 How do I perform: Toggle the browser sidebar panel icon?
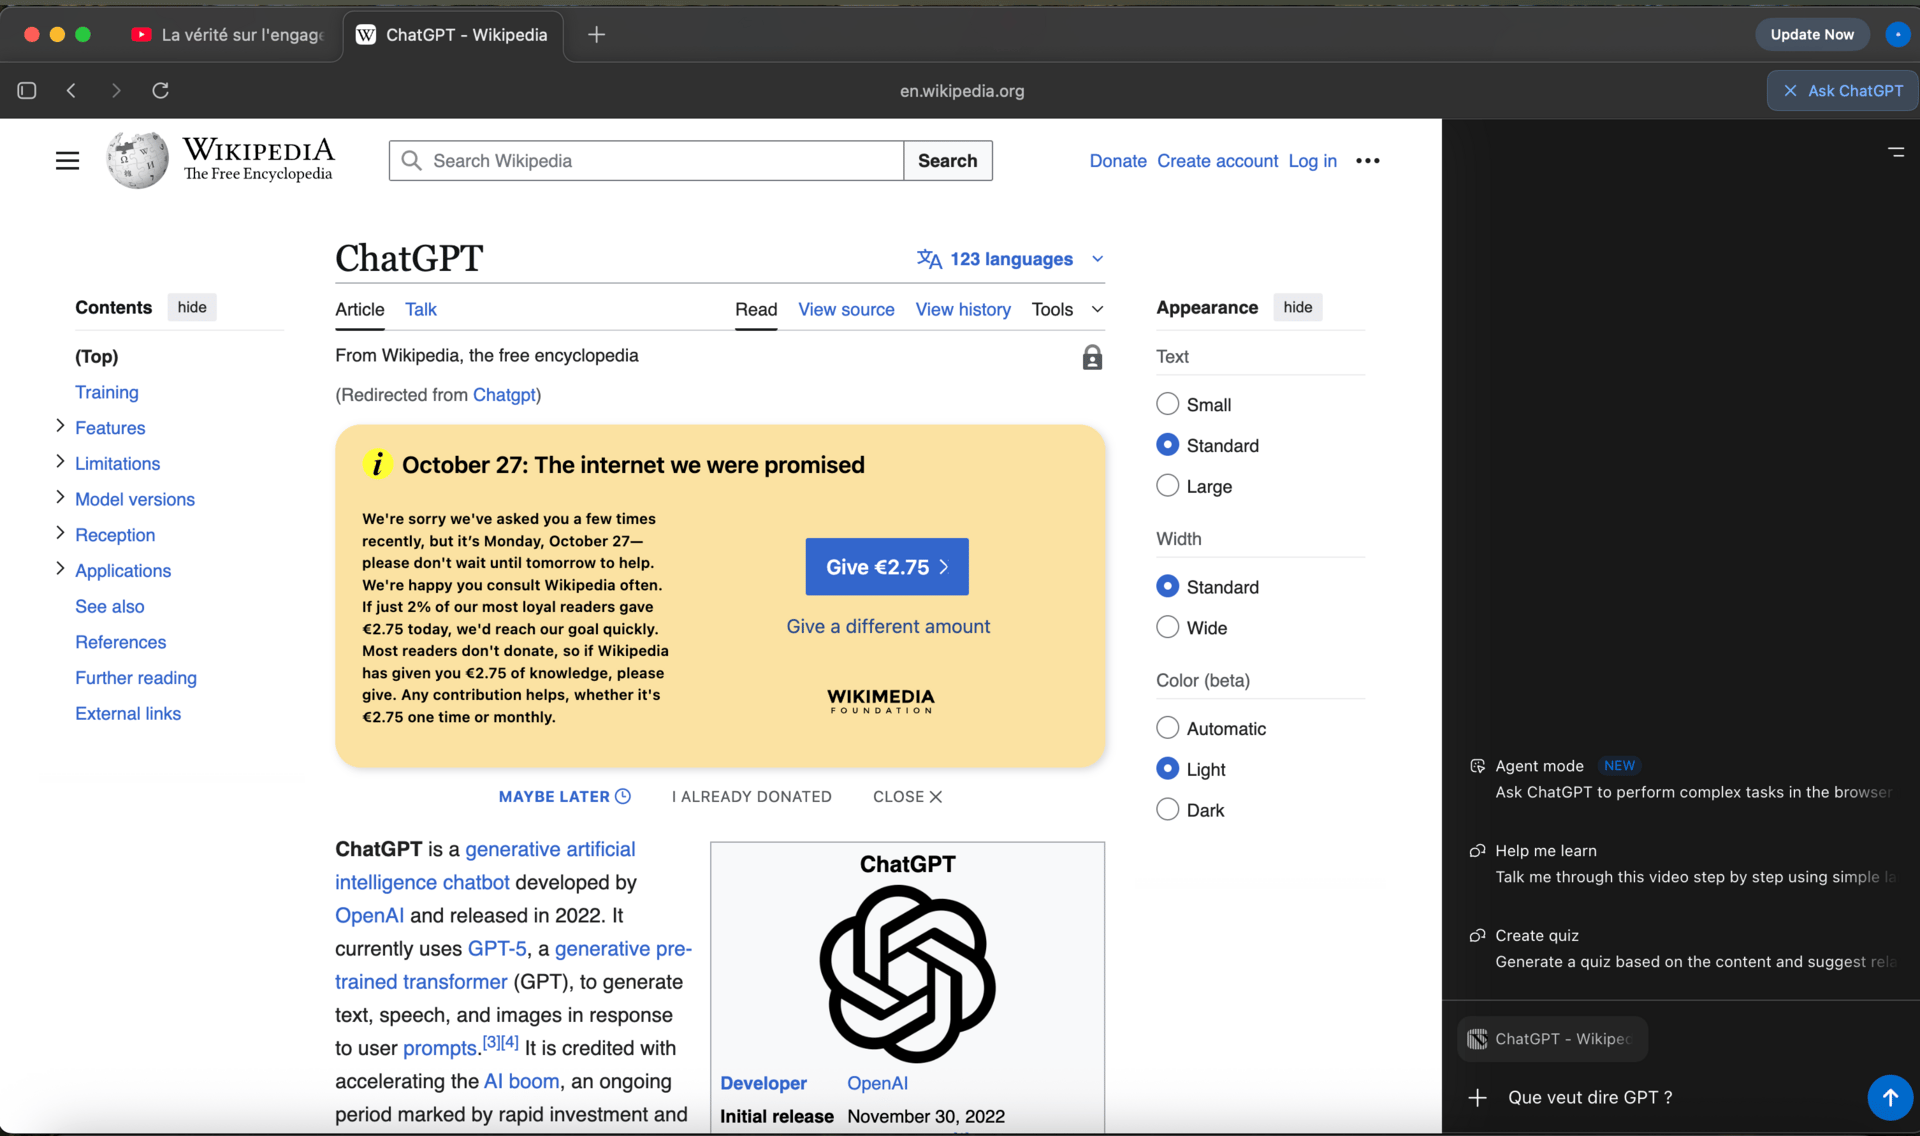(27, 90)
